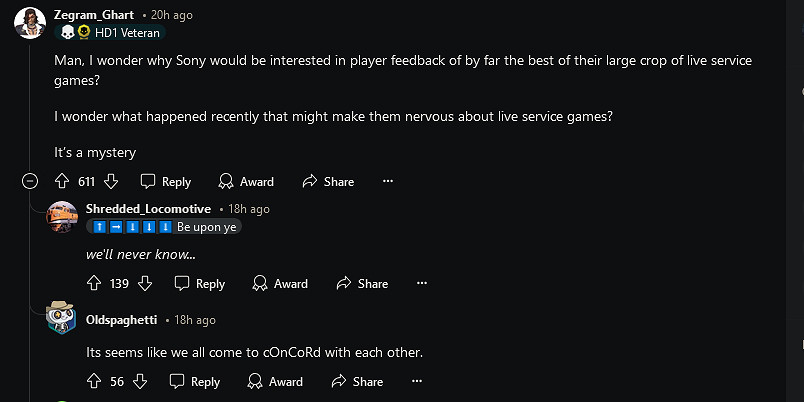This screenshot has height=402, width=804.
Task: Upvote Shredded_Locomotive's comment
Action: (95, 283)
